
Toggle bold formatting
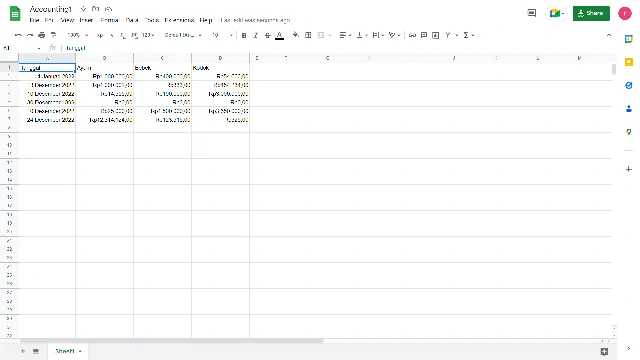244,35
